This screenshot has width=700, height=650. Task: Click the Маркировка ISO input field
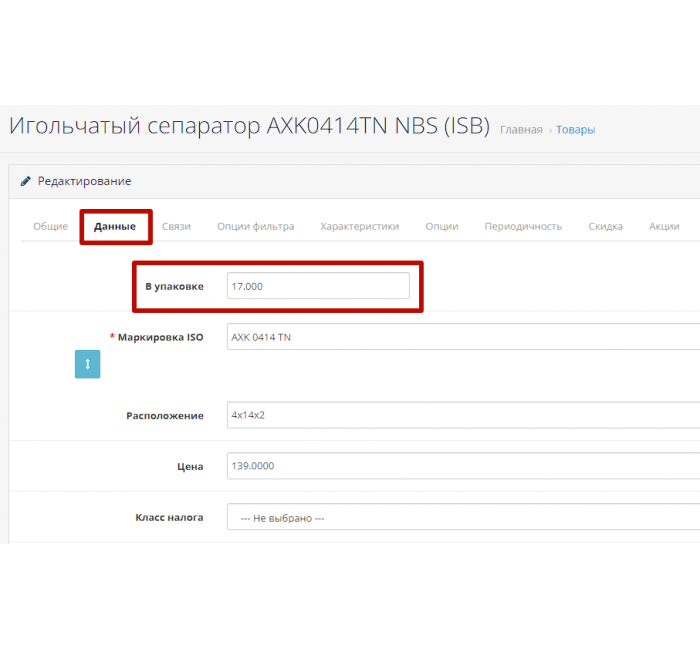pos(463,337)
